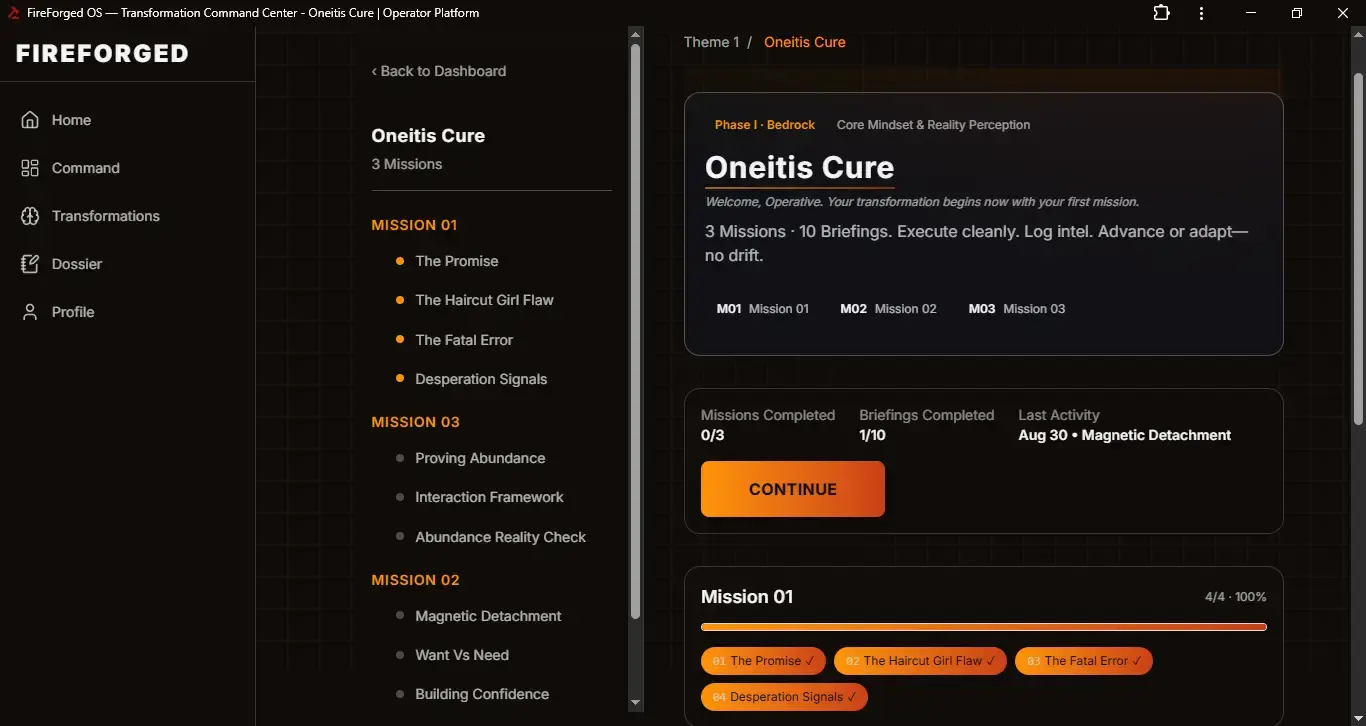Screen dimensions: 1366x726
Task: Open the three-dot window menu
Action: coord(1203,13)
